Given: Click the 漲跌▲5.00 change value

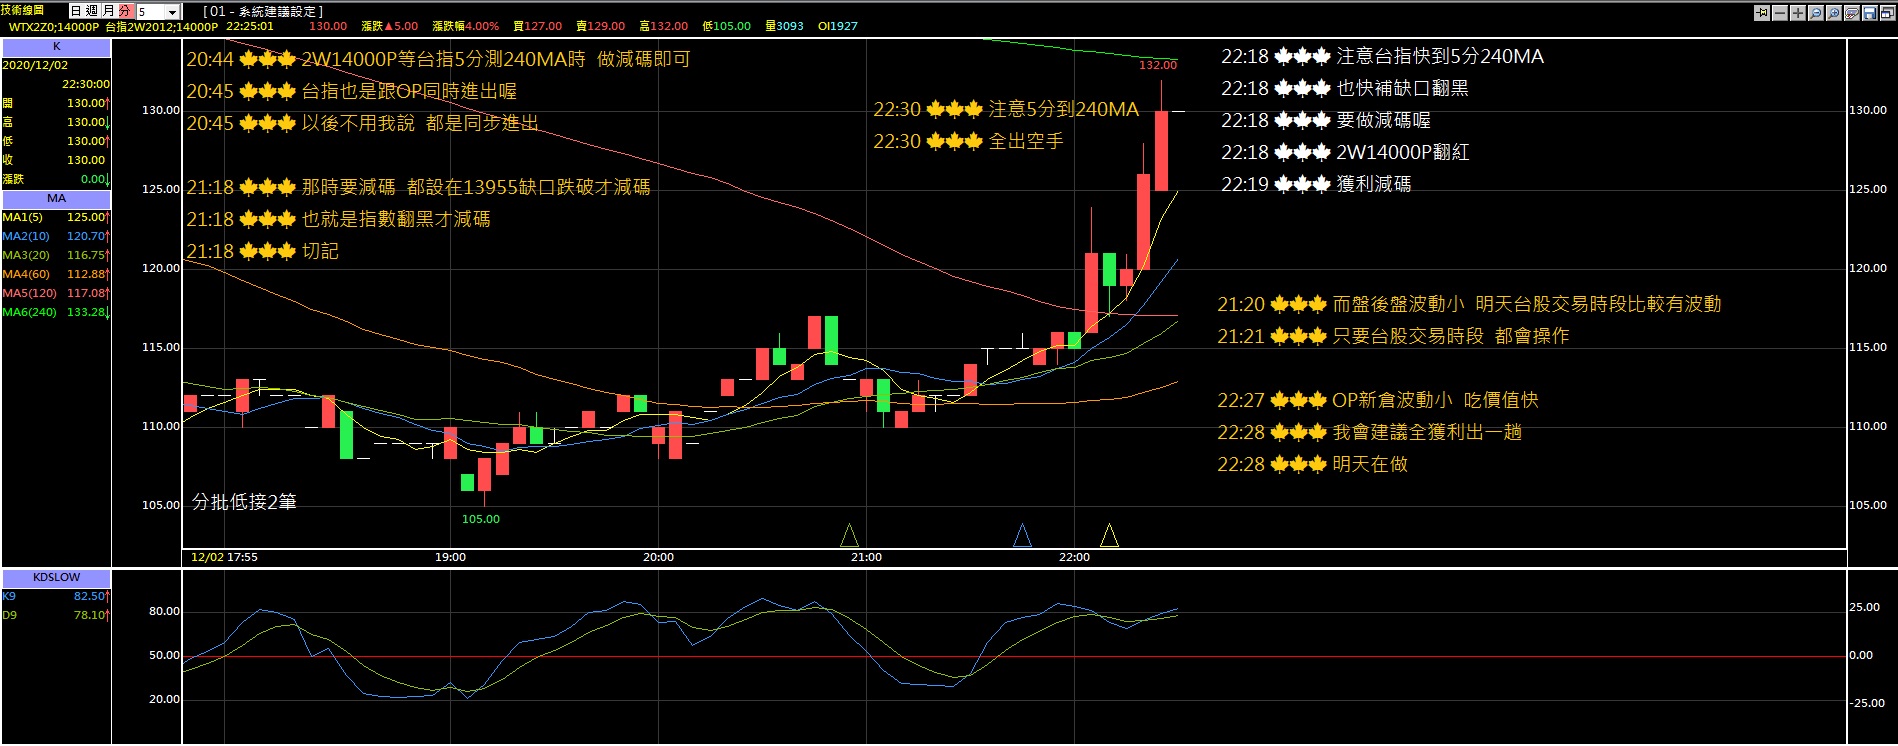Looking at the screenshot, I should click(390, 27).
